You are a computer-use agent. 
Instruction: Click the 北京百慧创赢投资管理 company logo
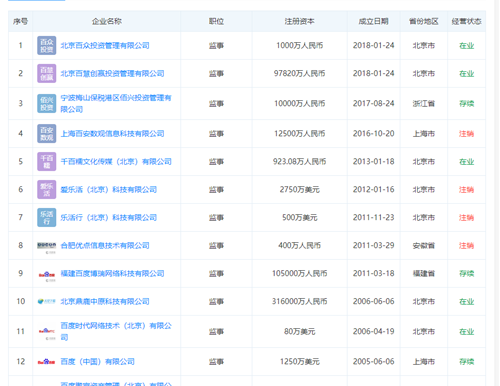[47, 74]
